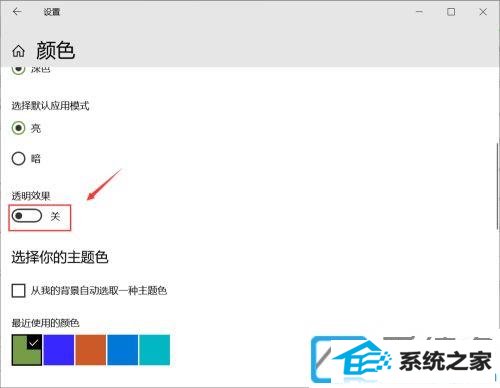Image resolution: width=500 pixels, height=388 pixels.
Task: Close the Settings window
Action: pyautogui.click(x=483, y=12)
